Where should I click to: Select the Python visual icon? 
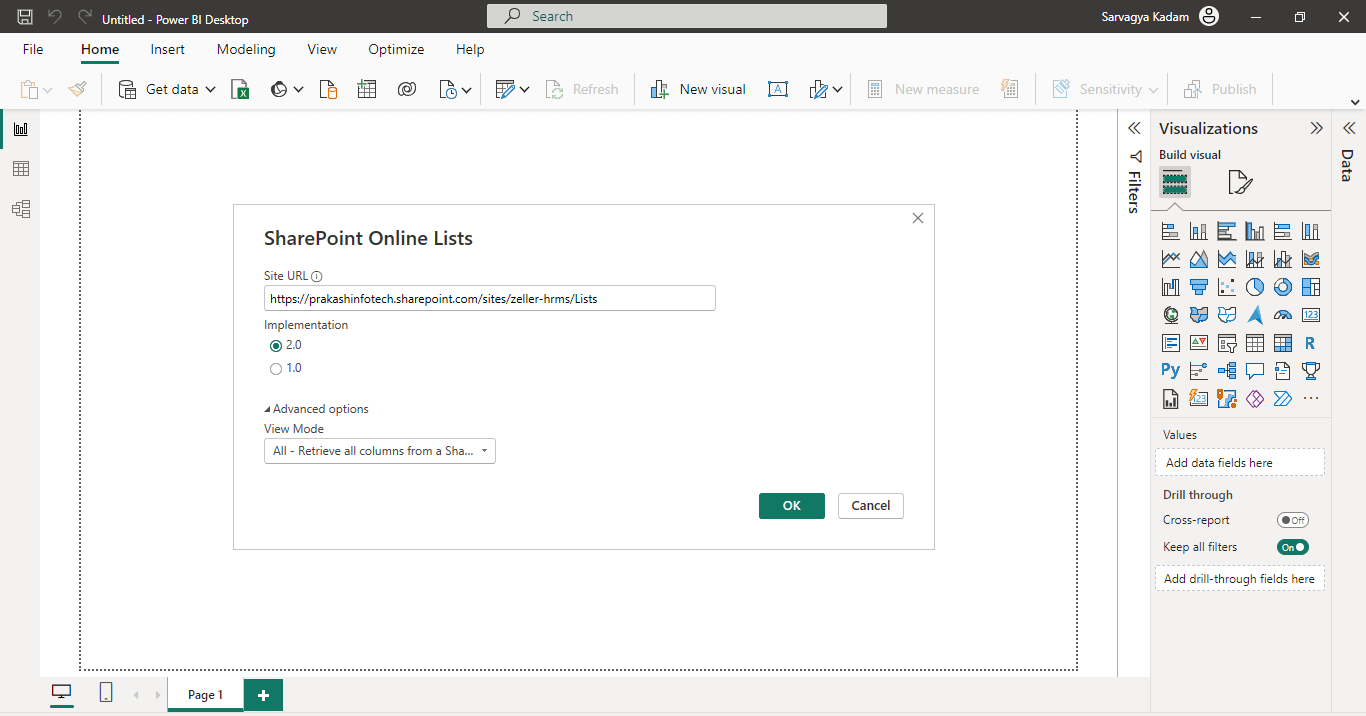pos(1171,371)
